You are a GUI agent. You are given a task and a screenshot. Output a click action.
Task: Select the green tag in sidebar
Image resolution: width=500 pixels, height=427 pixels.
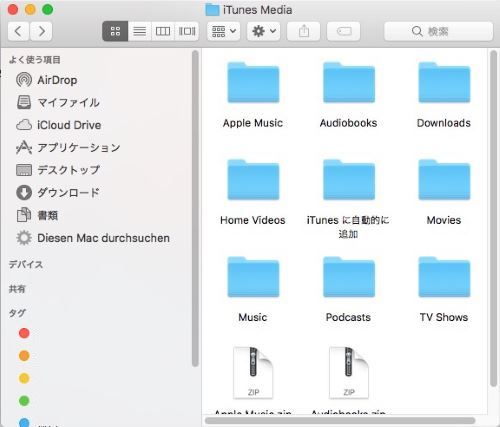pyautogui.click(x=24, y=401)
